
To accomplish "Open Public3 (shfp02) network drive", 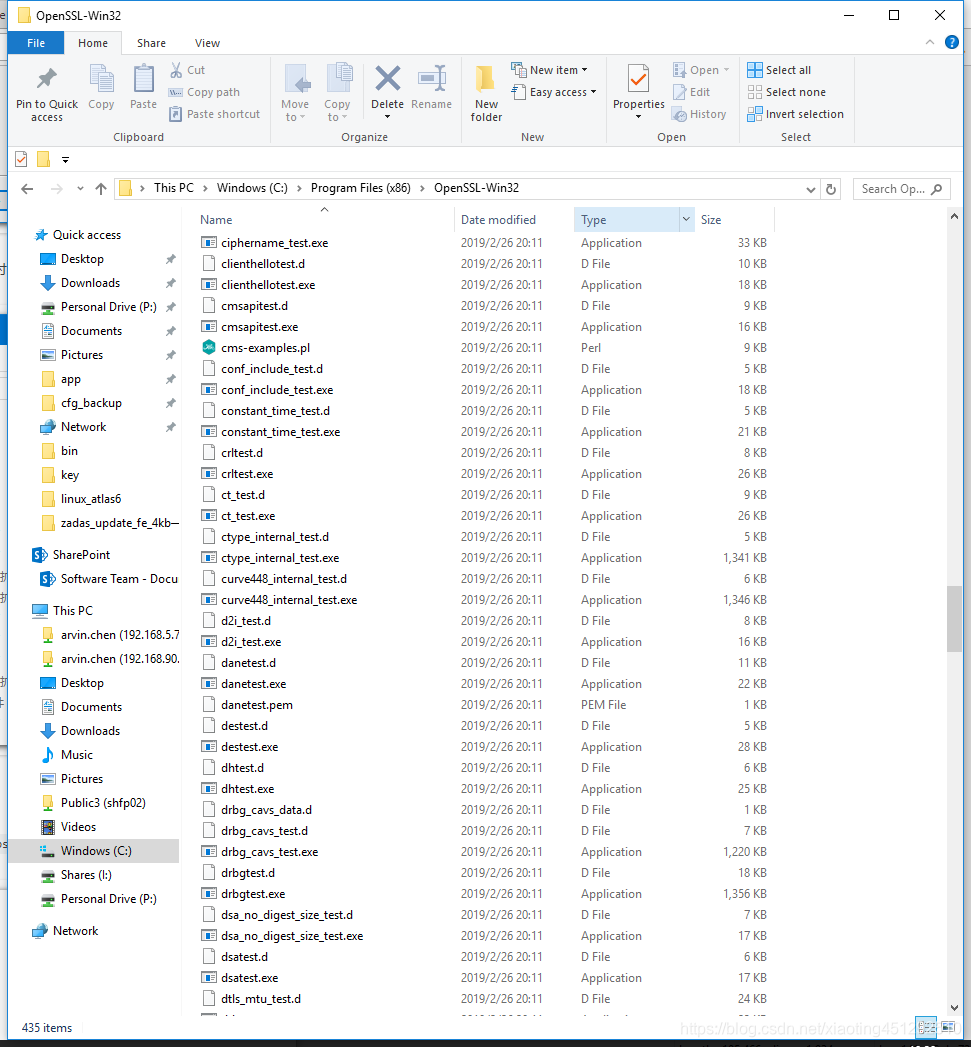I will [103, 803].
